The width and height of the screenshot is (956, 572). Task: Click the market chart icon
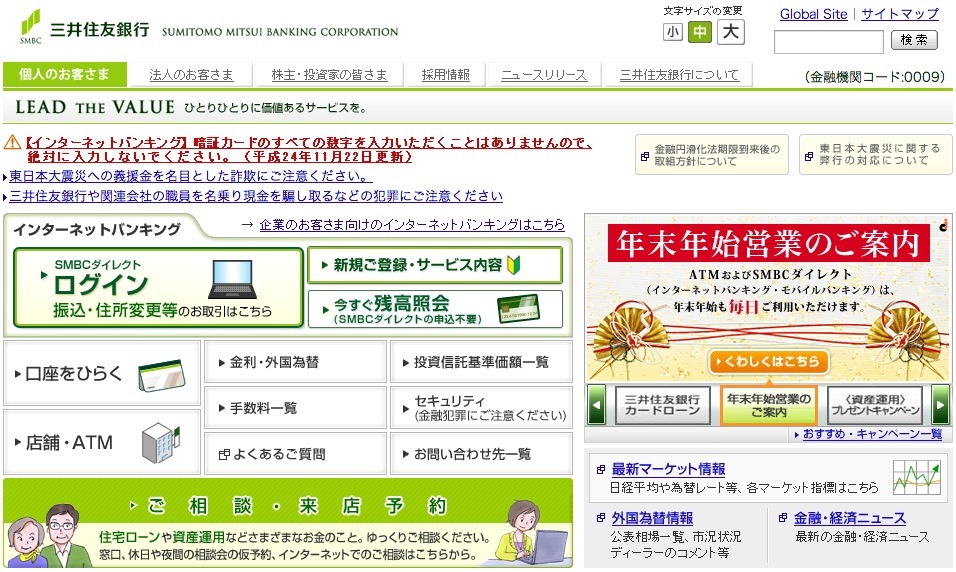click(x=916, y=477)
